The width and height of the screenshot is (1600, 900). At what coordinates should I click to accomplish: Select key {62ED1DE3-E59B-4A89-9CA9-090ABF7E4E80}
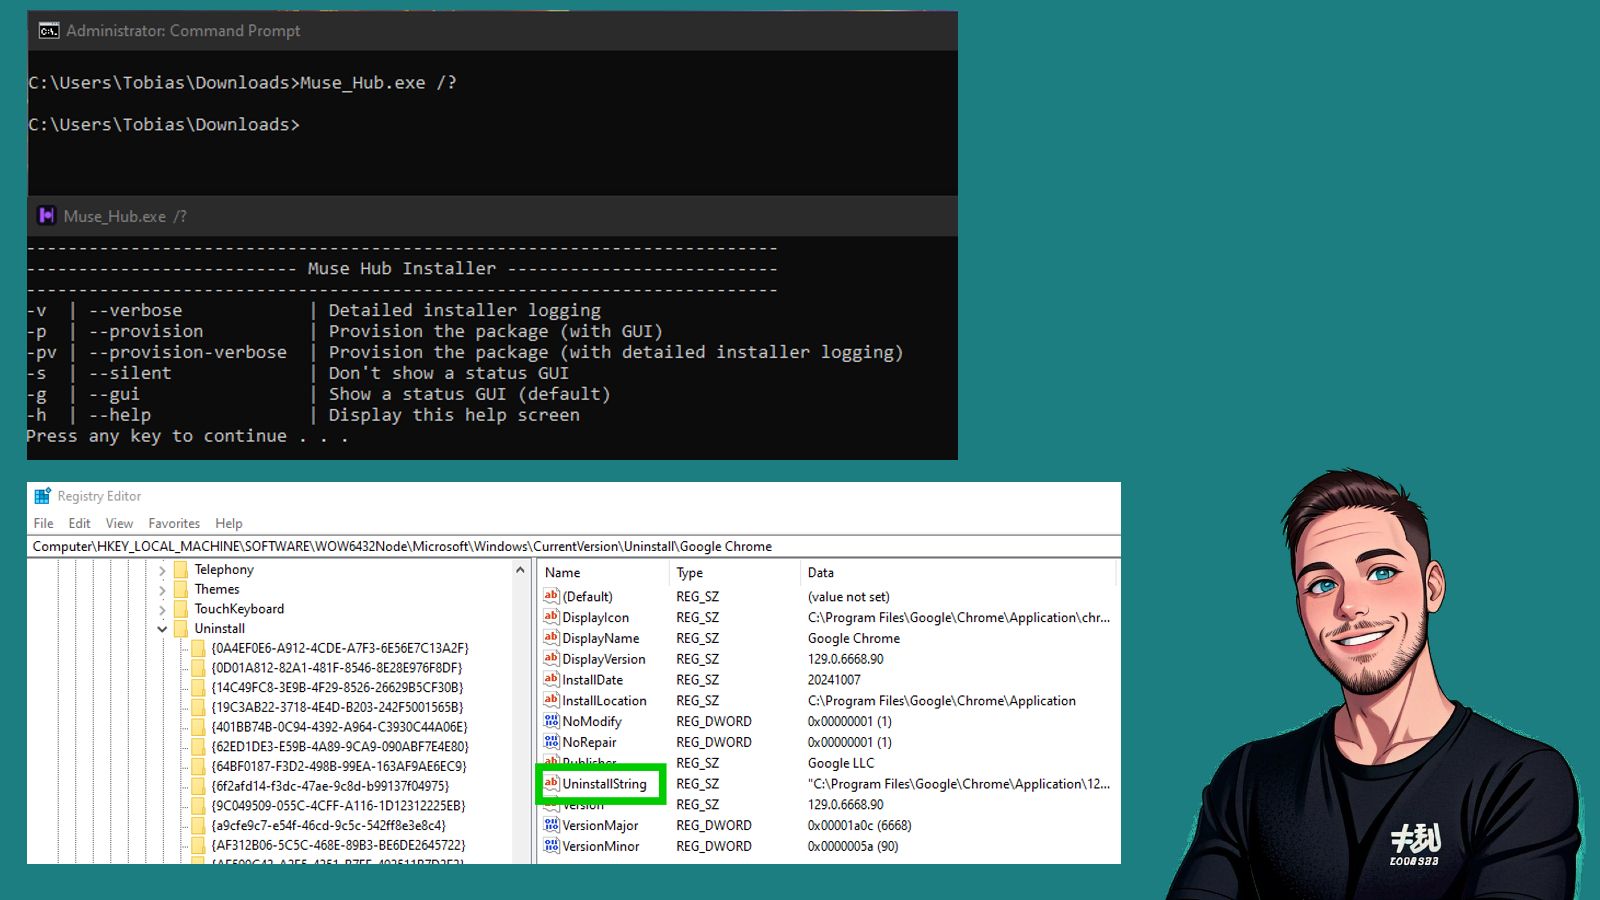[339, 747]
